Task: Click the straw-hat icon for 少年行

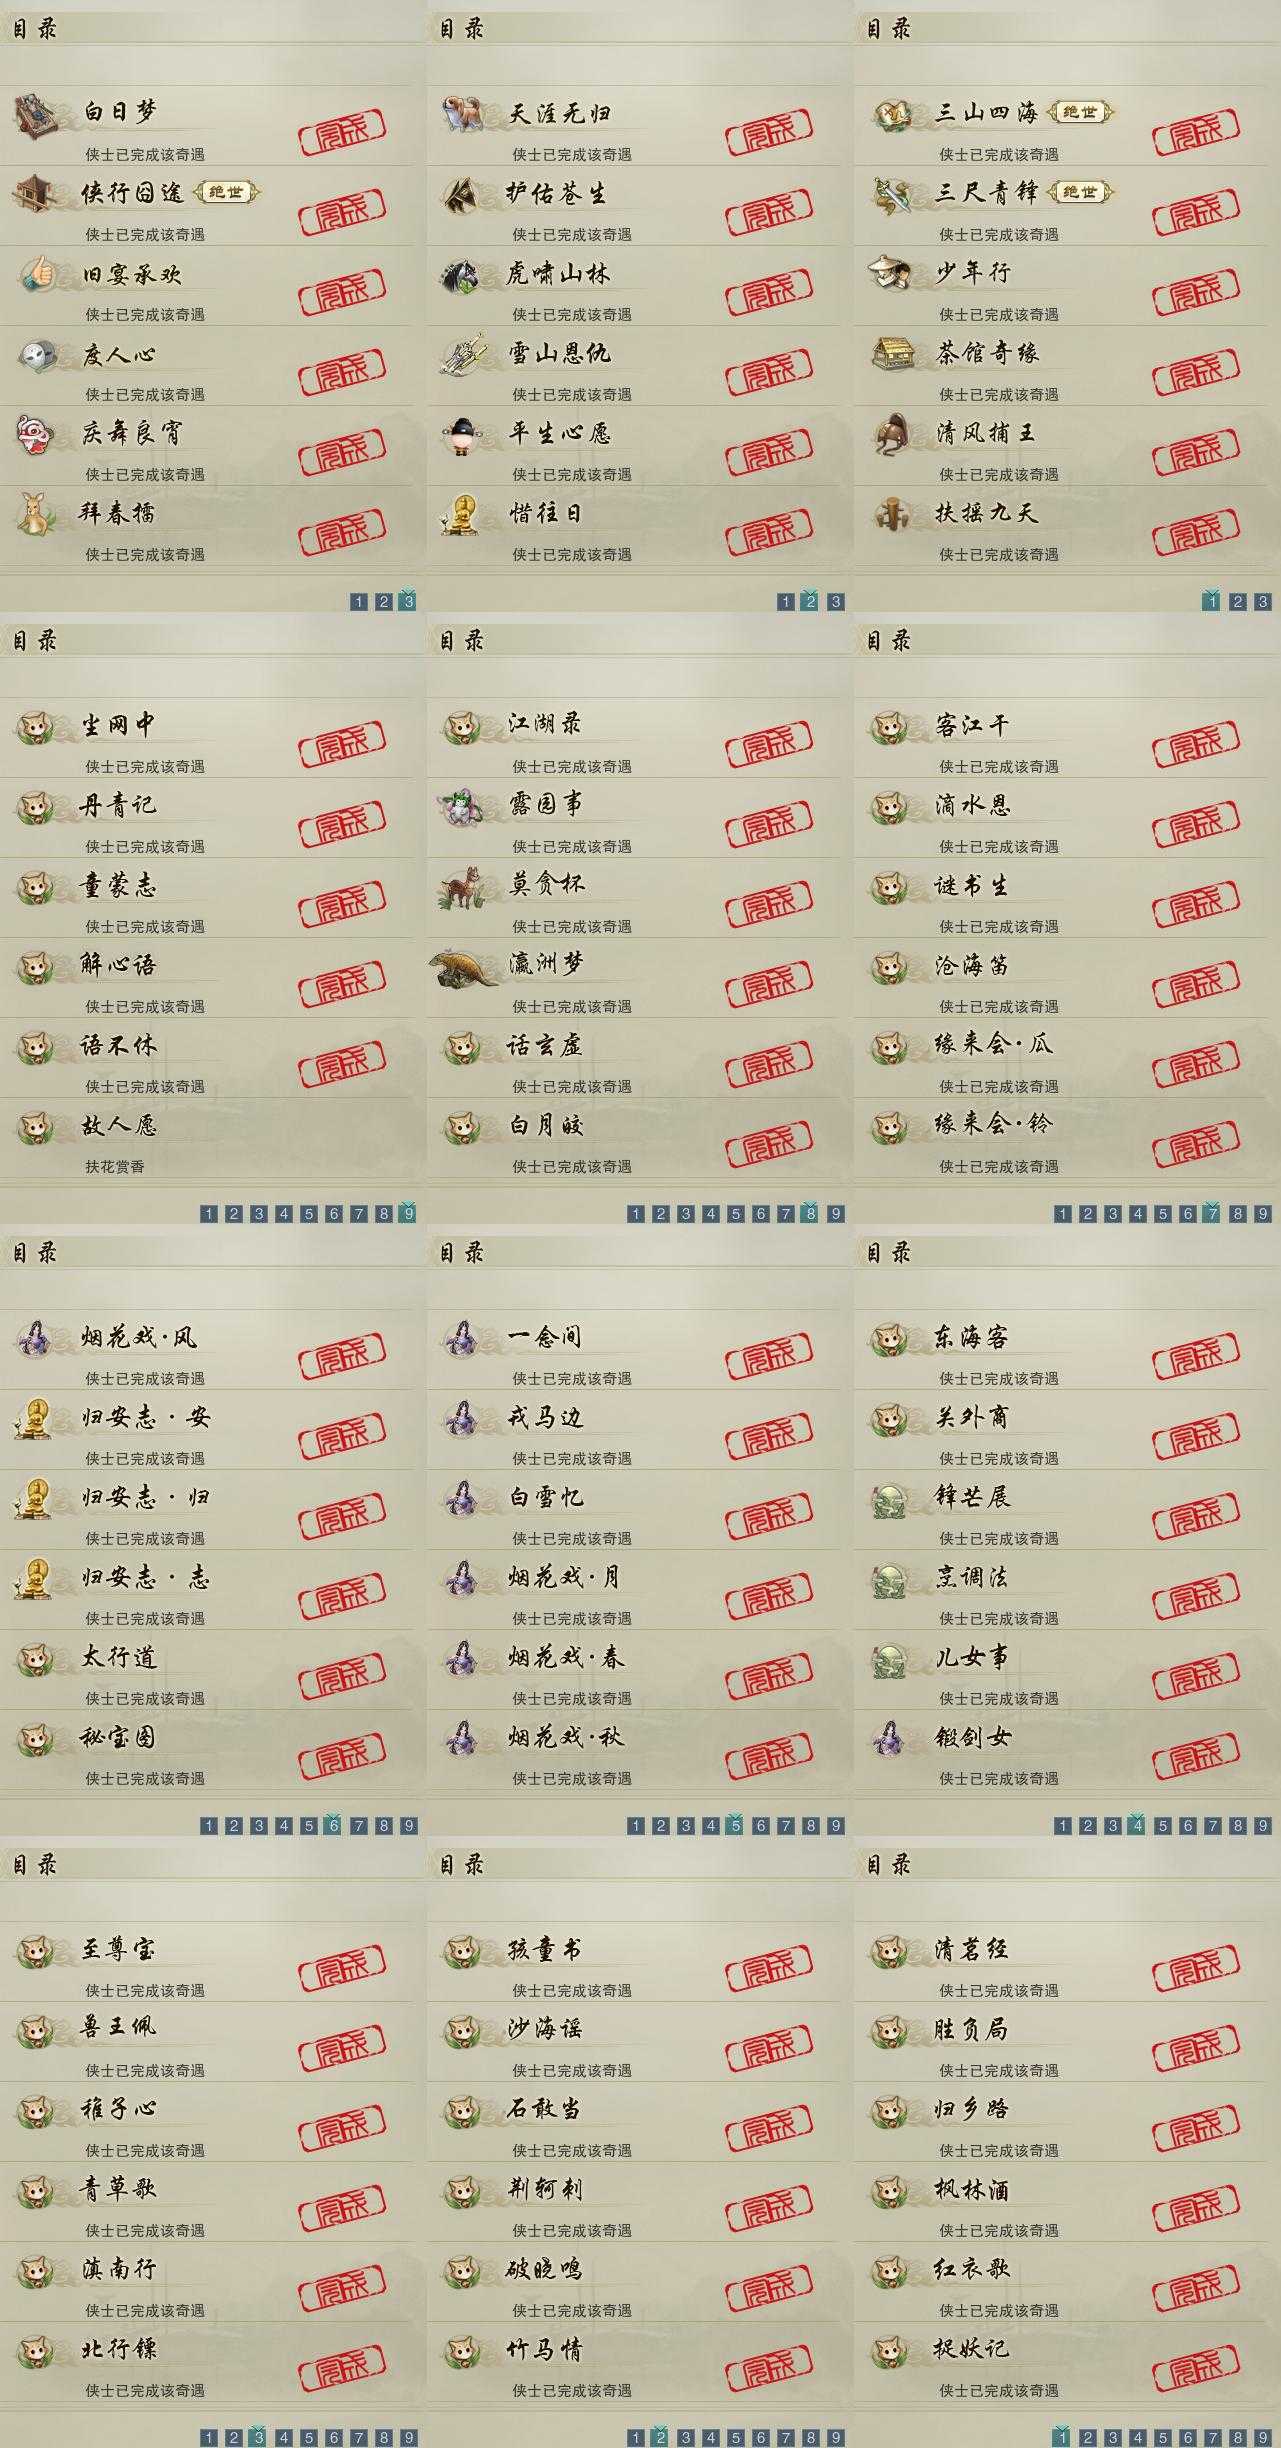Action: (891, 273)
